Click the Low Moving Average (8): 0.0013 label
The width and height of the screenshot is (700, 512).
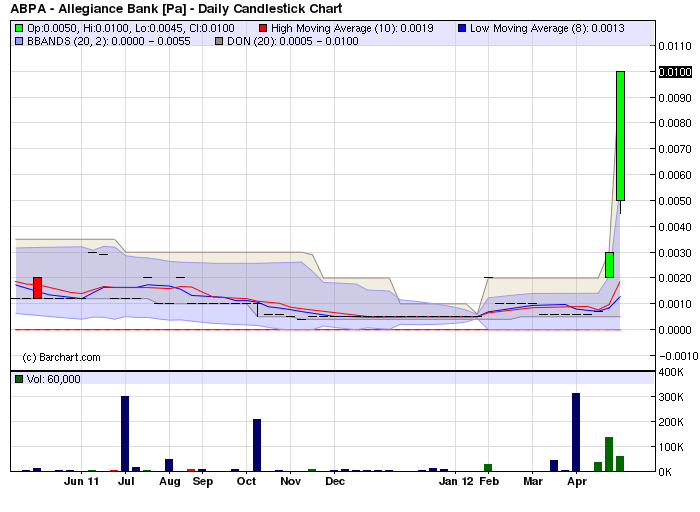pos(547,29)
